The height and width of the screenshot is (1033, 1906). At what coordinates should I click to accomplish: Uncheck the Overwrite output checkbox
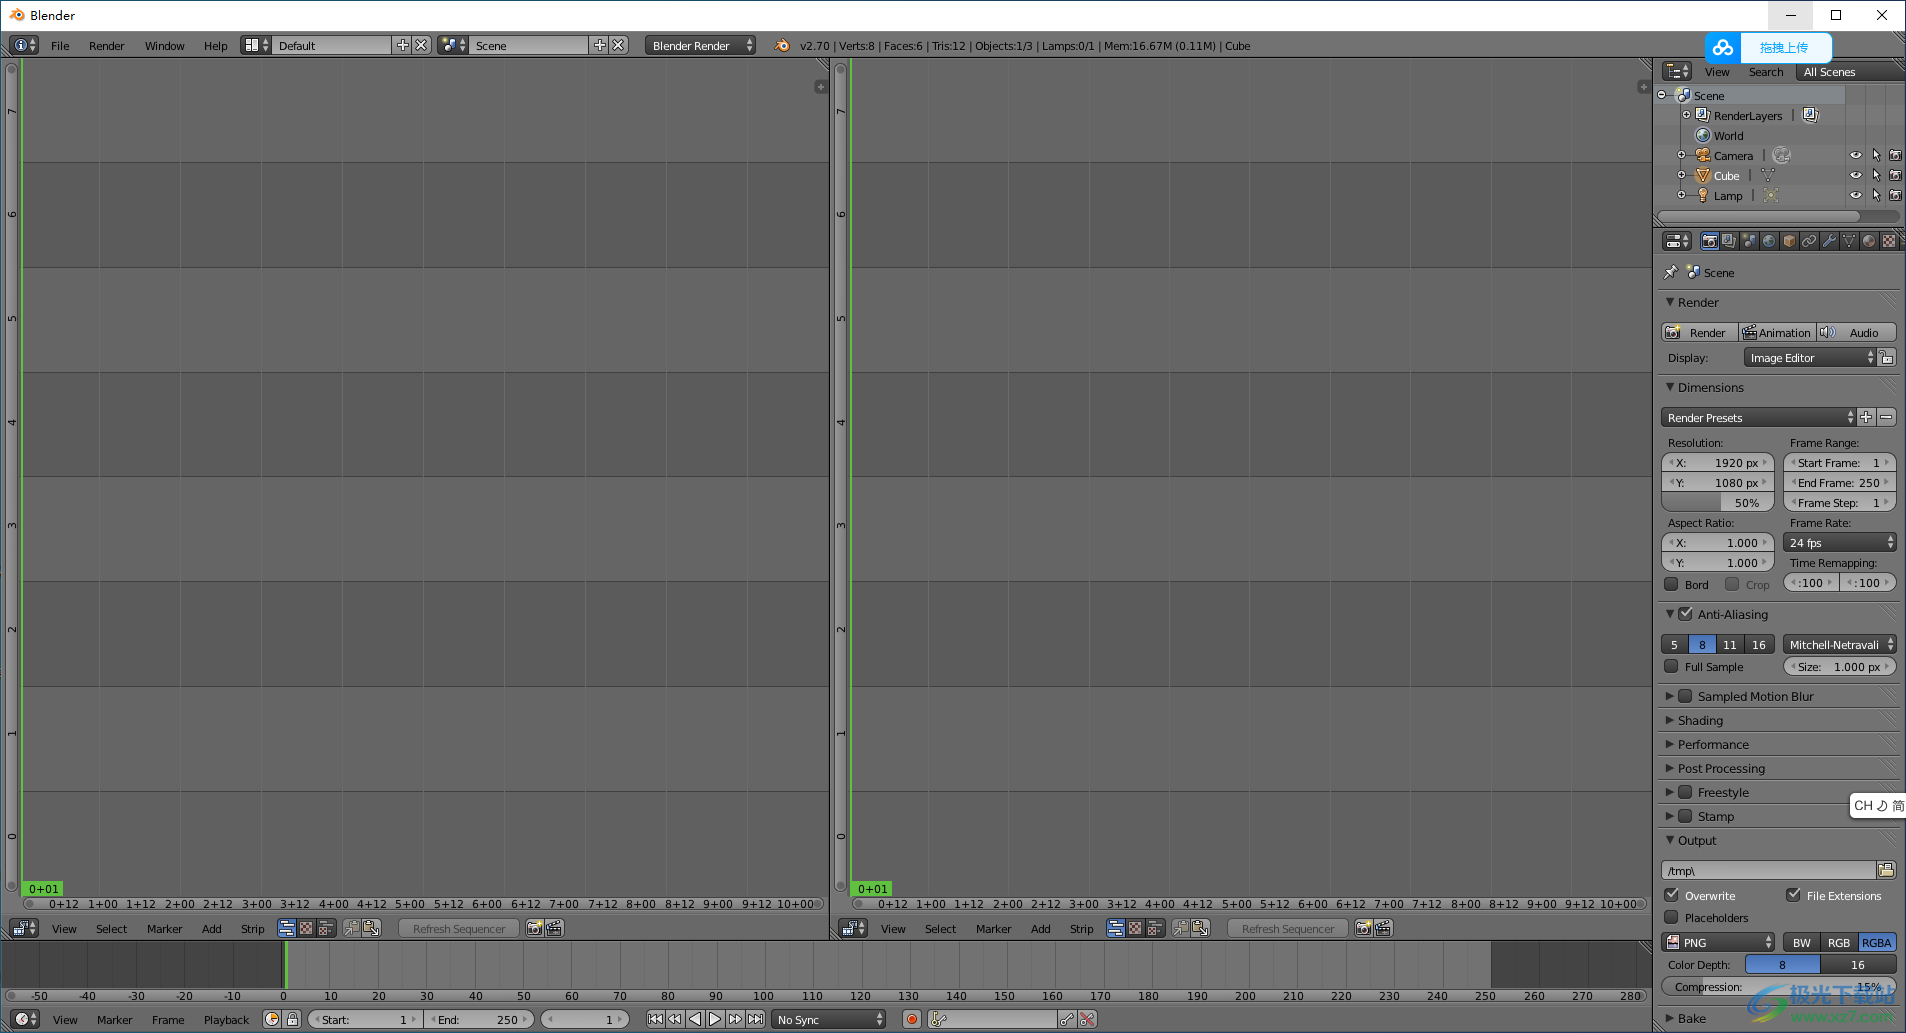point(1671,895)
